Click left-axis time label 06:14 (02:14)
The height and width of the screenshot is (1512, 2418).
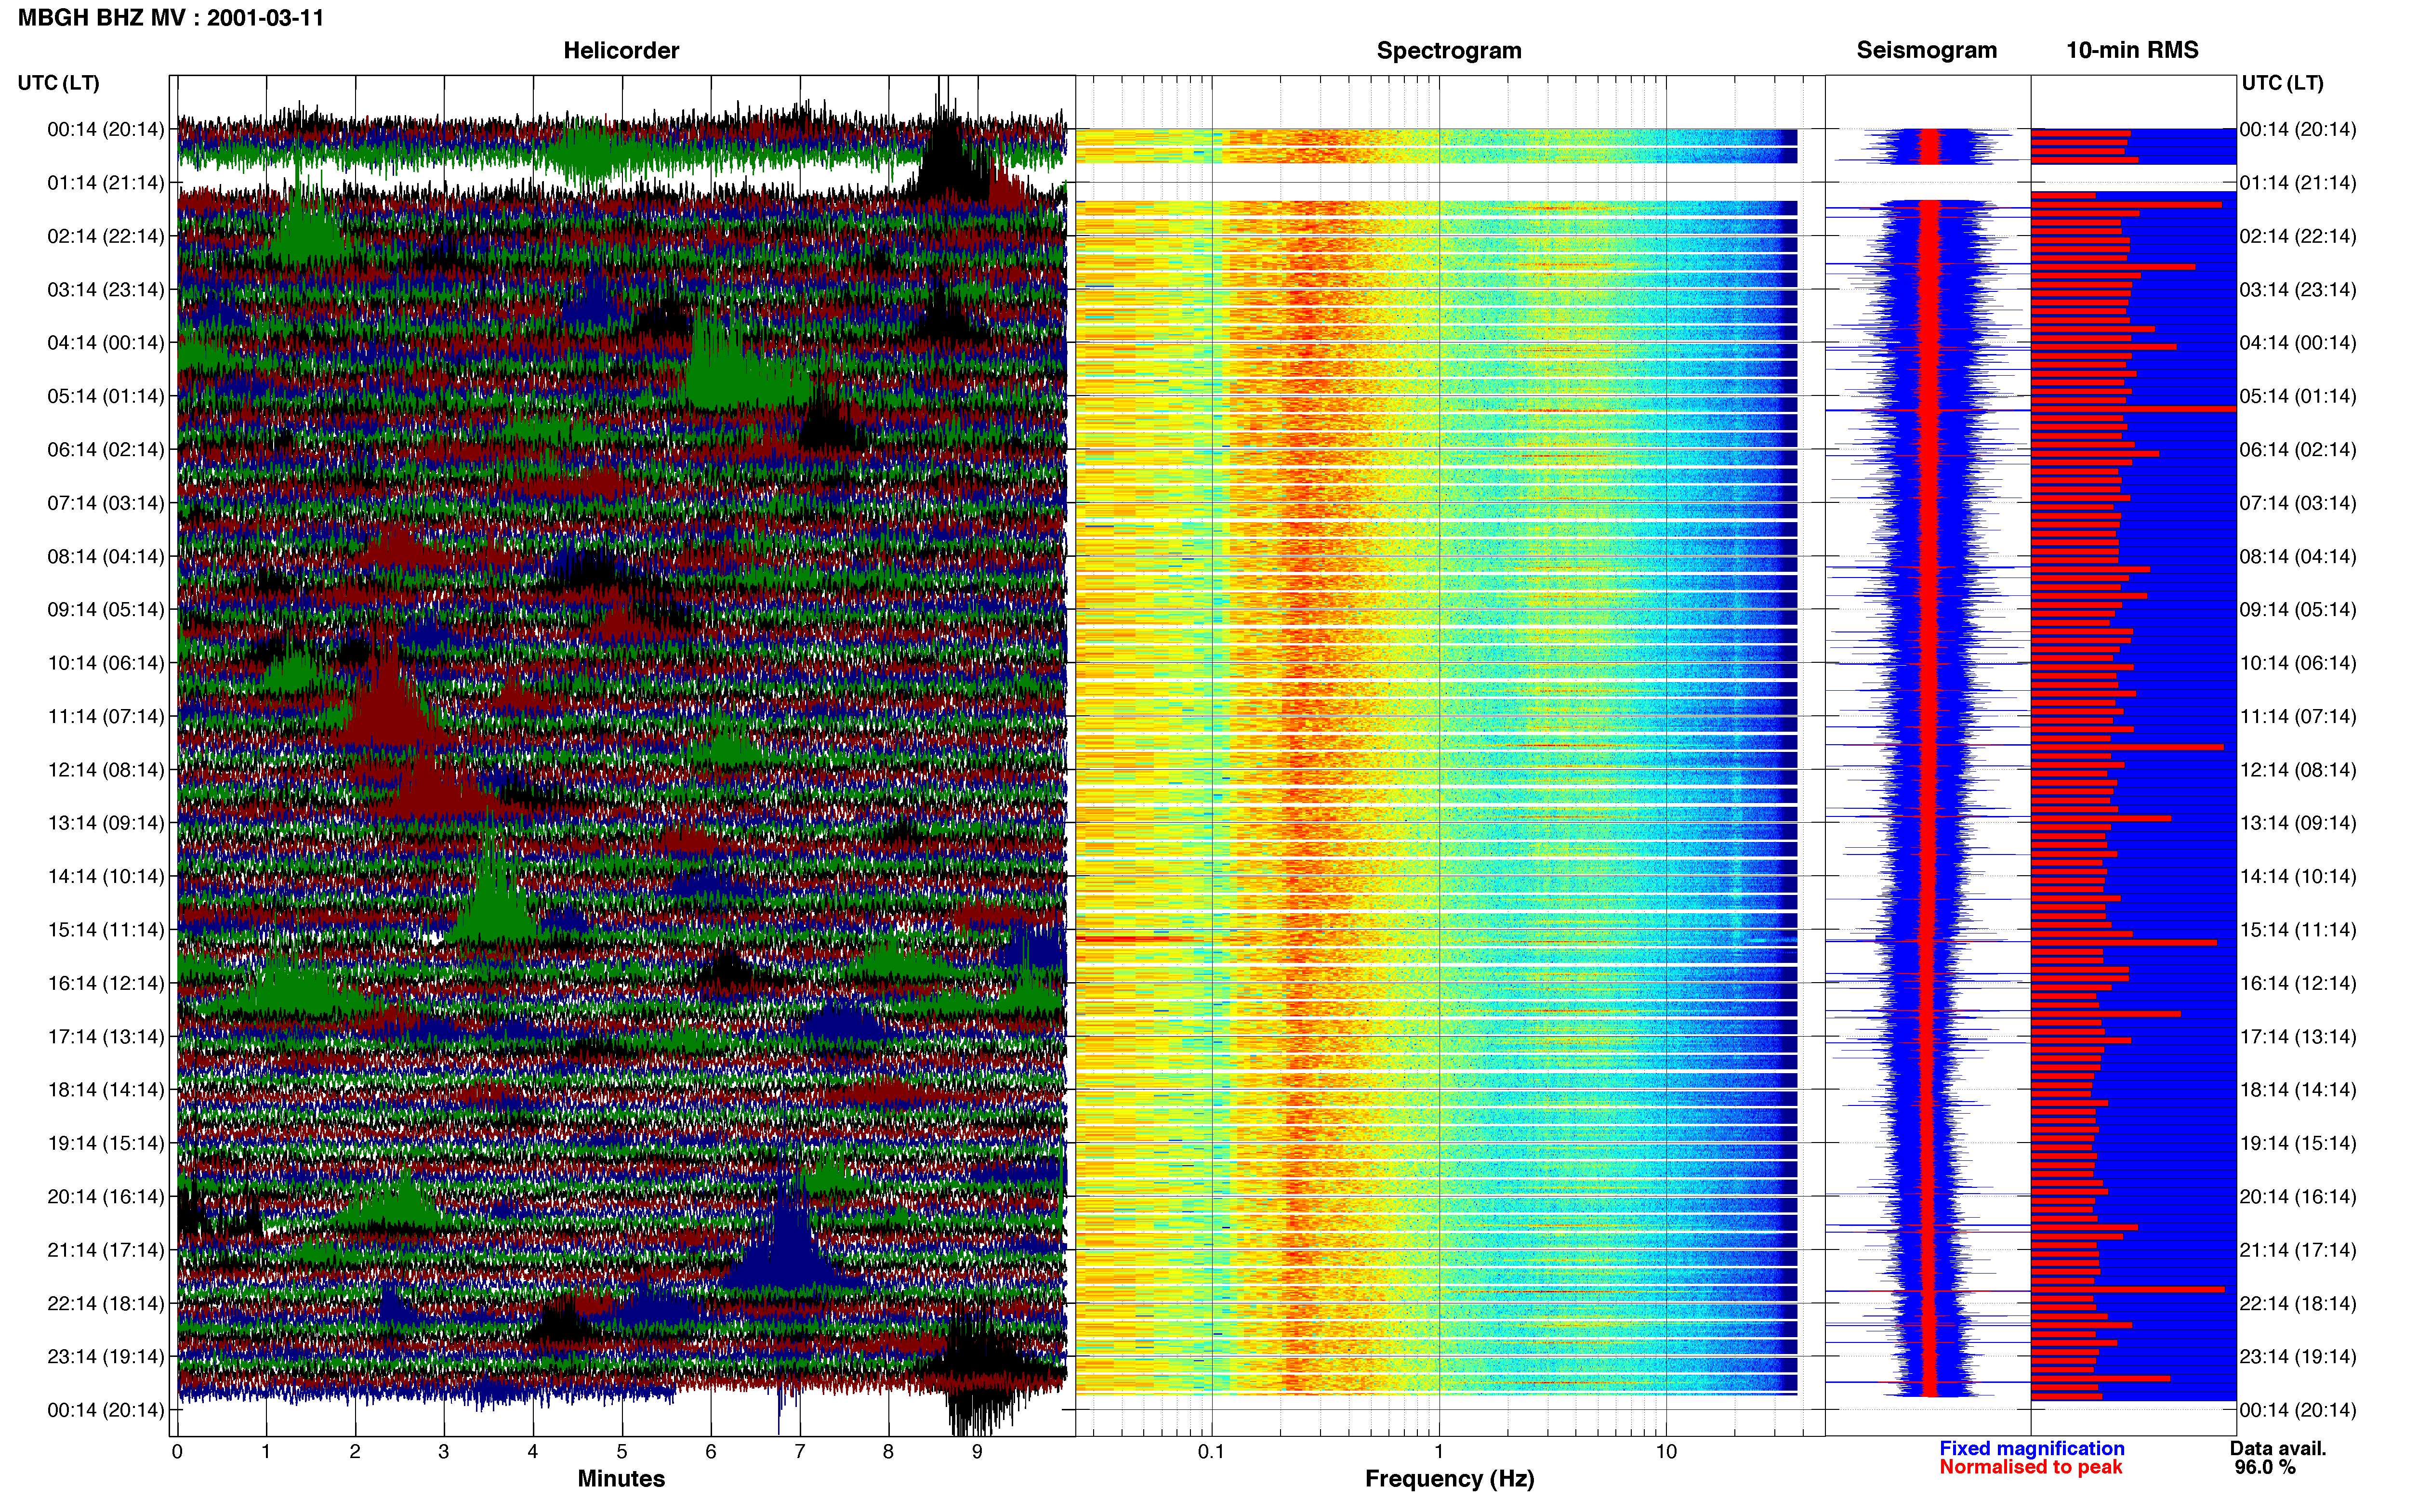(106, 450)
